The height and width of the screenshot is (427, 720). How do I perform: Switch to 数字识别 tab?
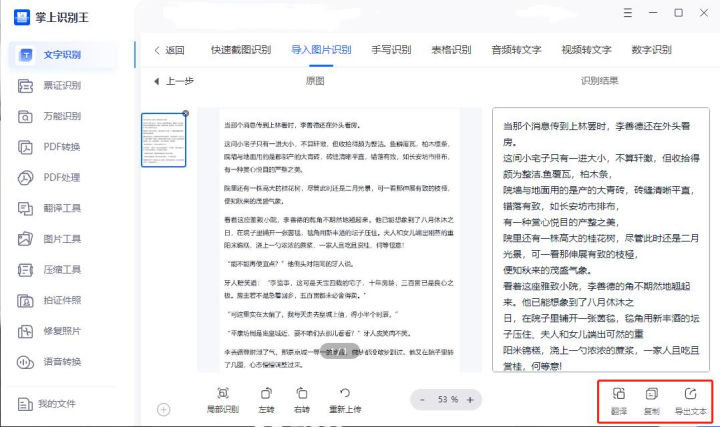click(652, 50)
